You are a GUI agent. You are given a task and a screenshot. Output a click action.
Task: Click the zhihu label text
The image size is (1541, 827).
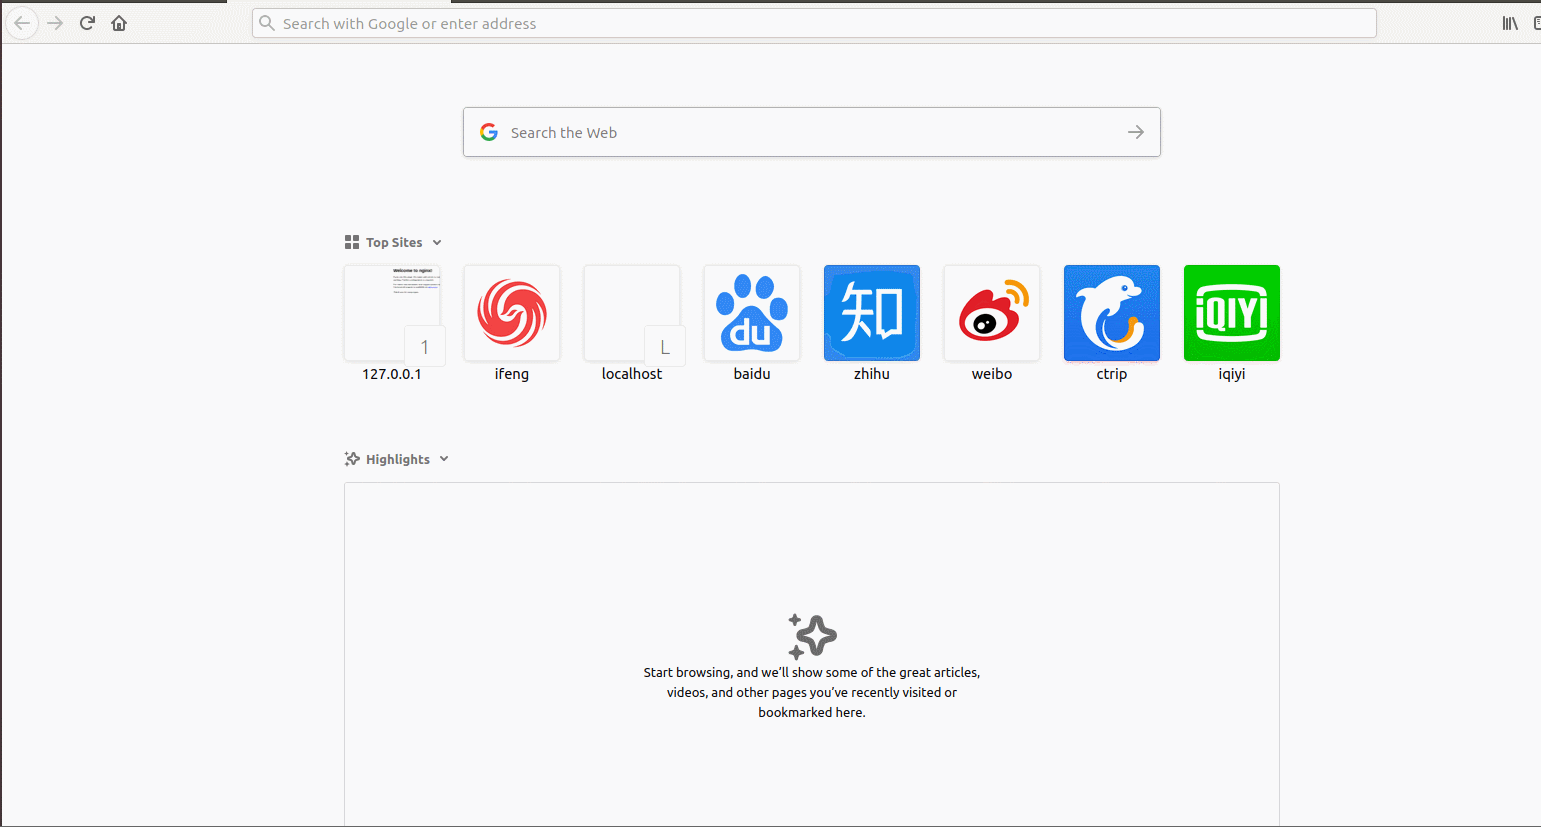[x=872, y=374]
